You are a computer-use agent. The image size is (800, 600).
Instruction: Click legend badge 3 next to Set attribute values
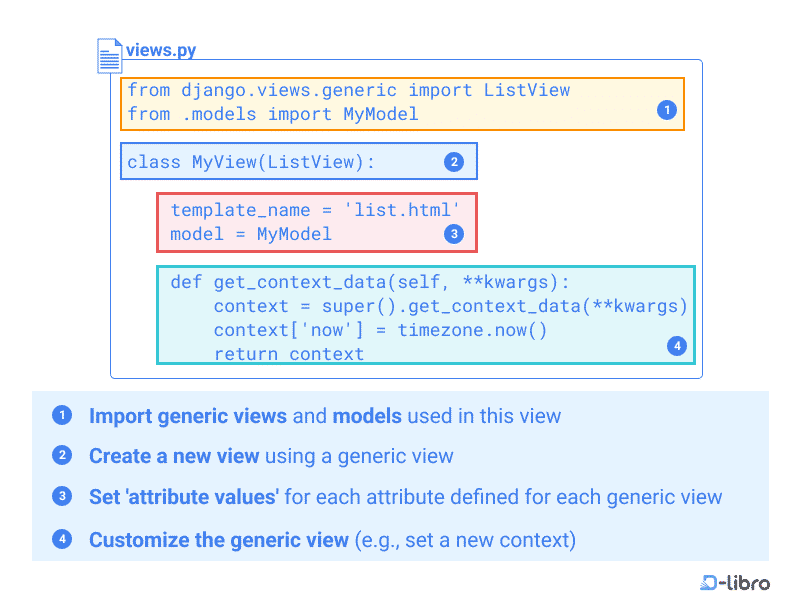click(x=62, y=497)
